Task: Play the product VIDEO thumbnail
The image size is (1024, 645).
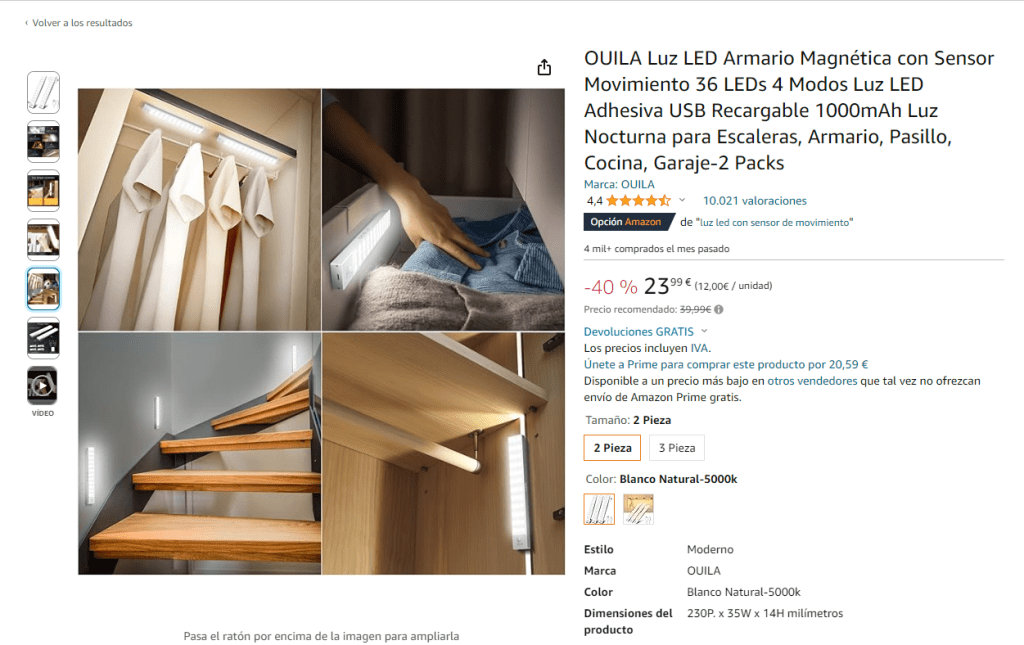Action: 42,386
